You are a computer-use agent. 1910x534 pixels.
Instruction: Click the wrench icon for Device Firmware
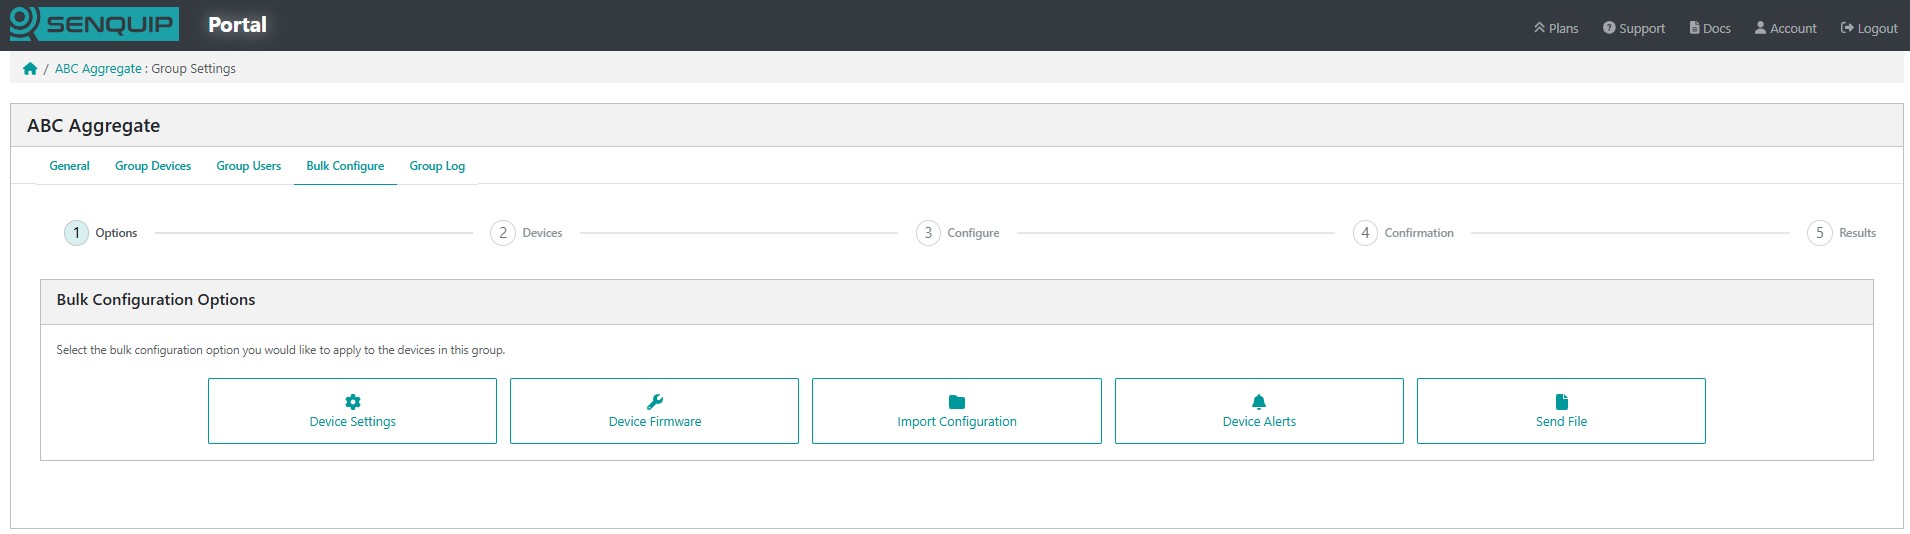tap(655, 402)
